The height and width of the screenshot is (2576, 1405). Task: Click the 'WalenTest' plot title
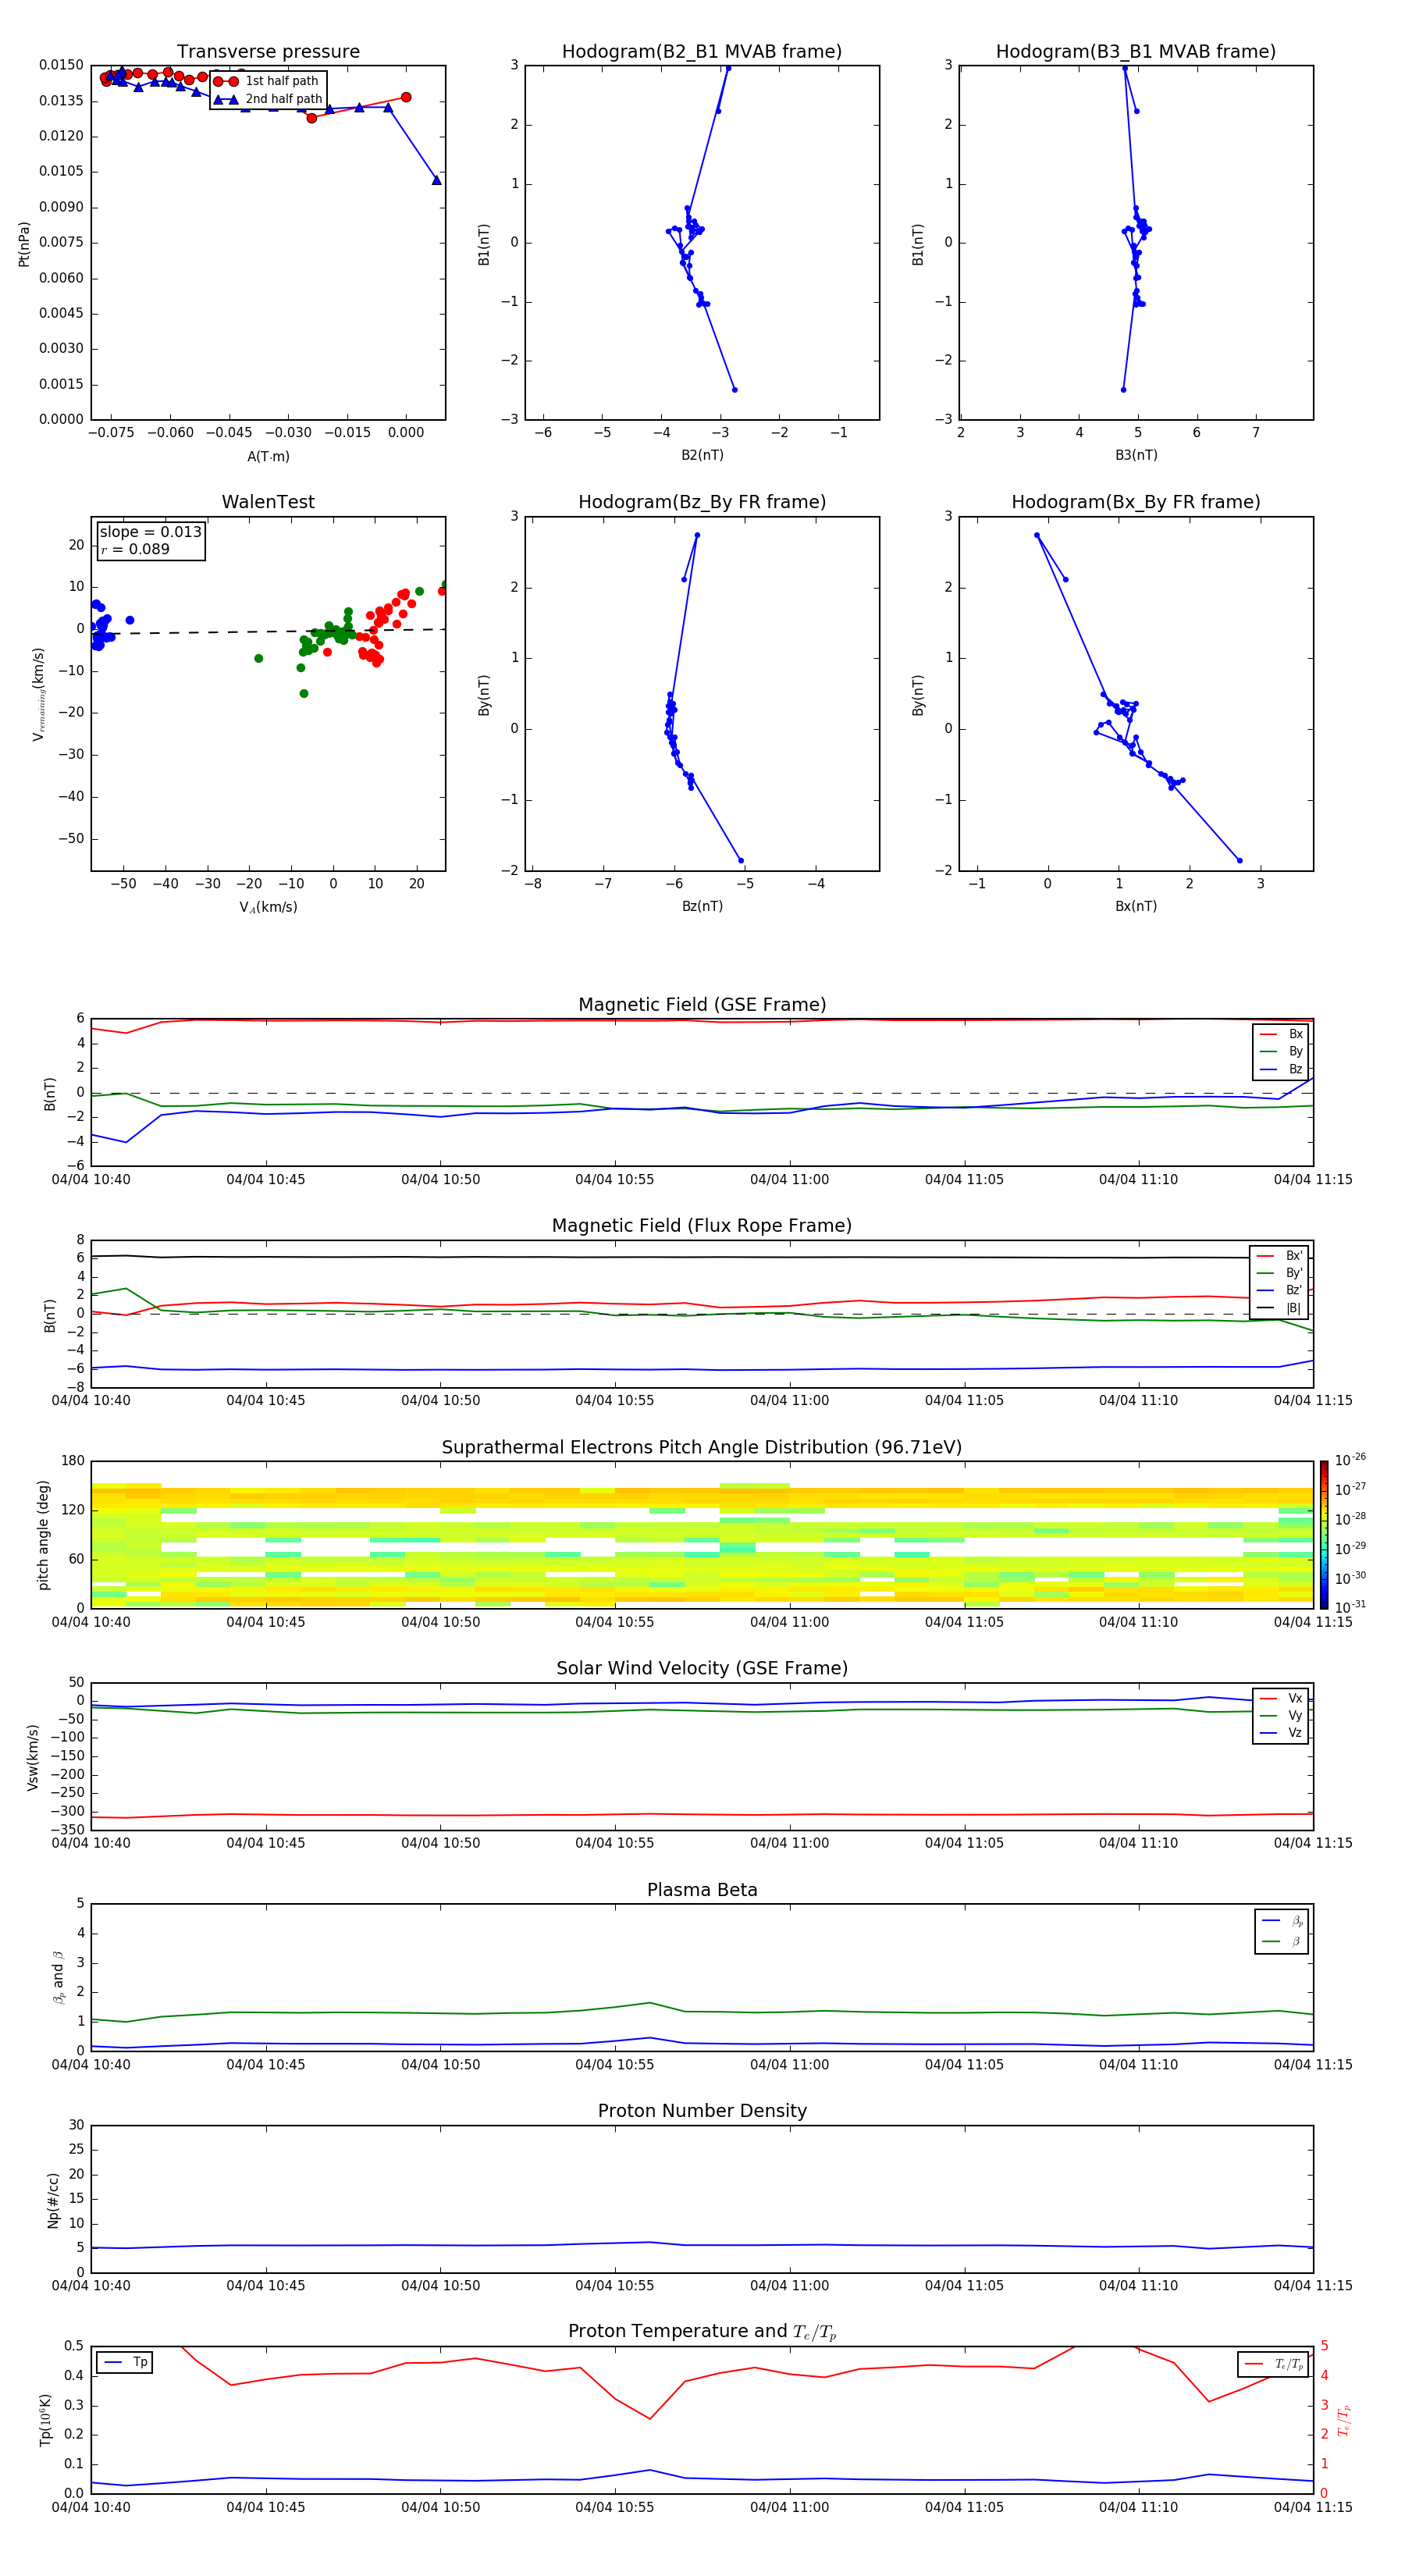coord(268,502)
